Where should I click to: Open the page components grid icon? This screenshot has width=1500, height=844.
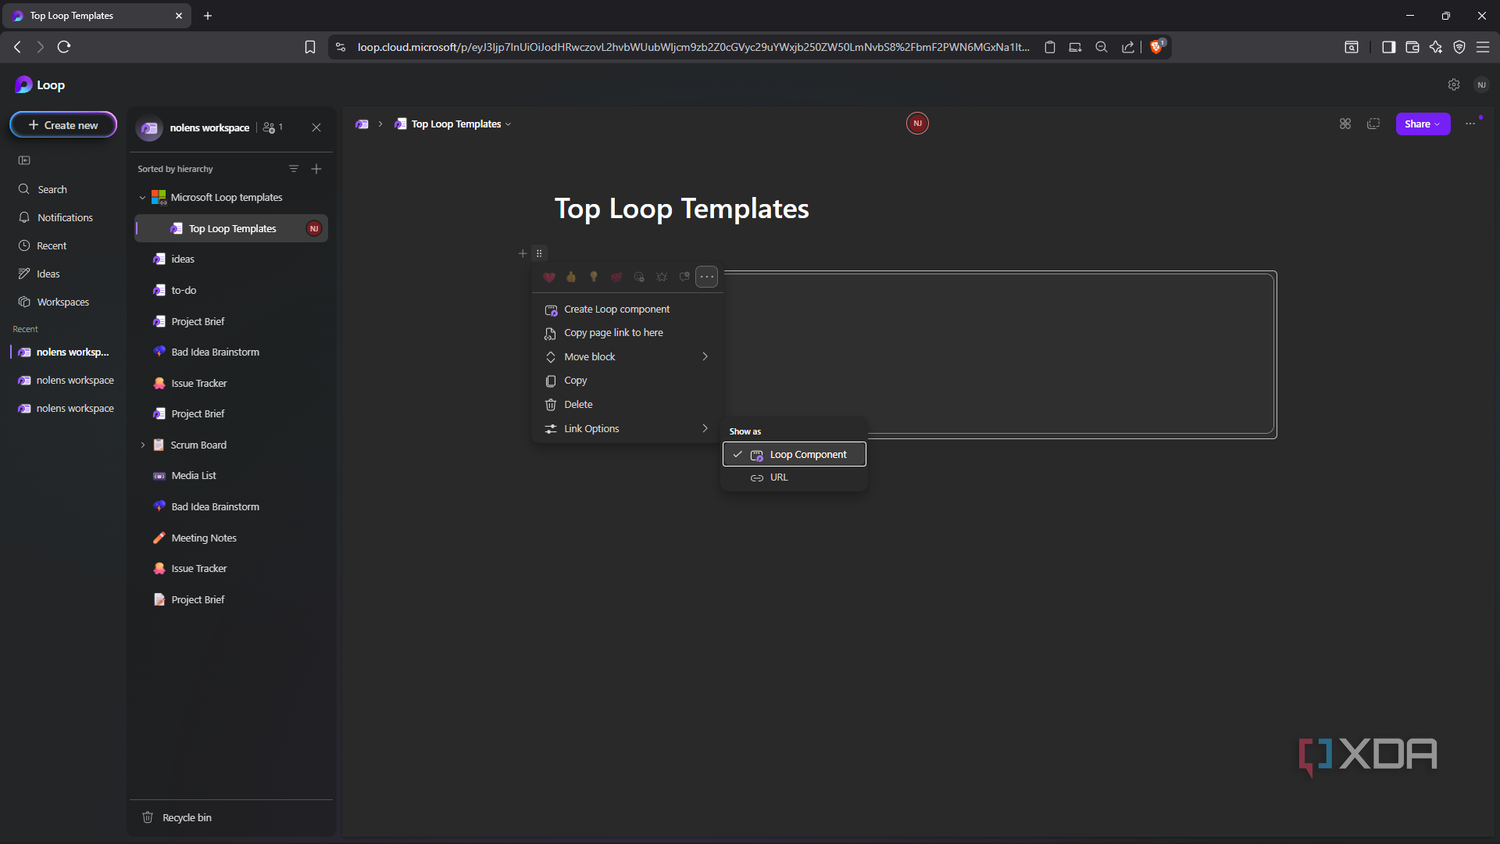1345,124
